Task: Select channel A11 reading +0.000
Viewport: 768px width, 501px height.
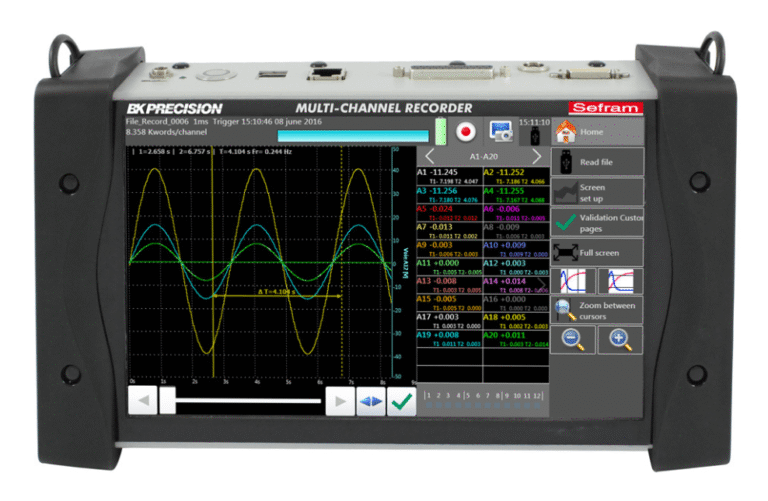Action: tap(449, 267)
